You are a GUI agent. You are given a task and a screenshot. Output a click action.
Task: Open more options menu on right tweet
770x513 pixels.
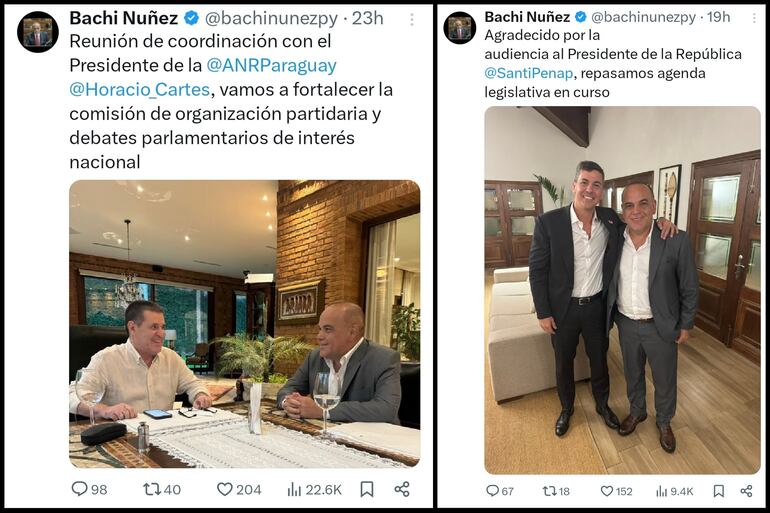(x=747, y=18)
